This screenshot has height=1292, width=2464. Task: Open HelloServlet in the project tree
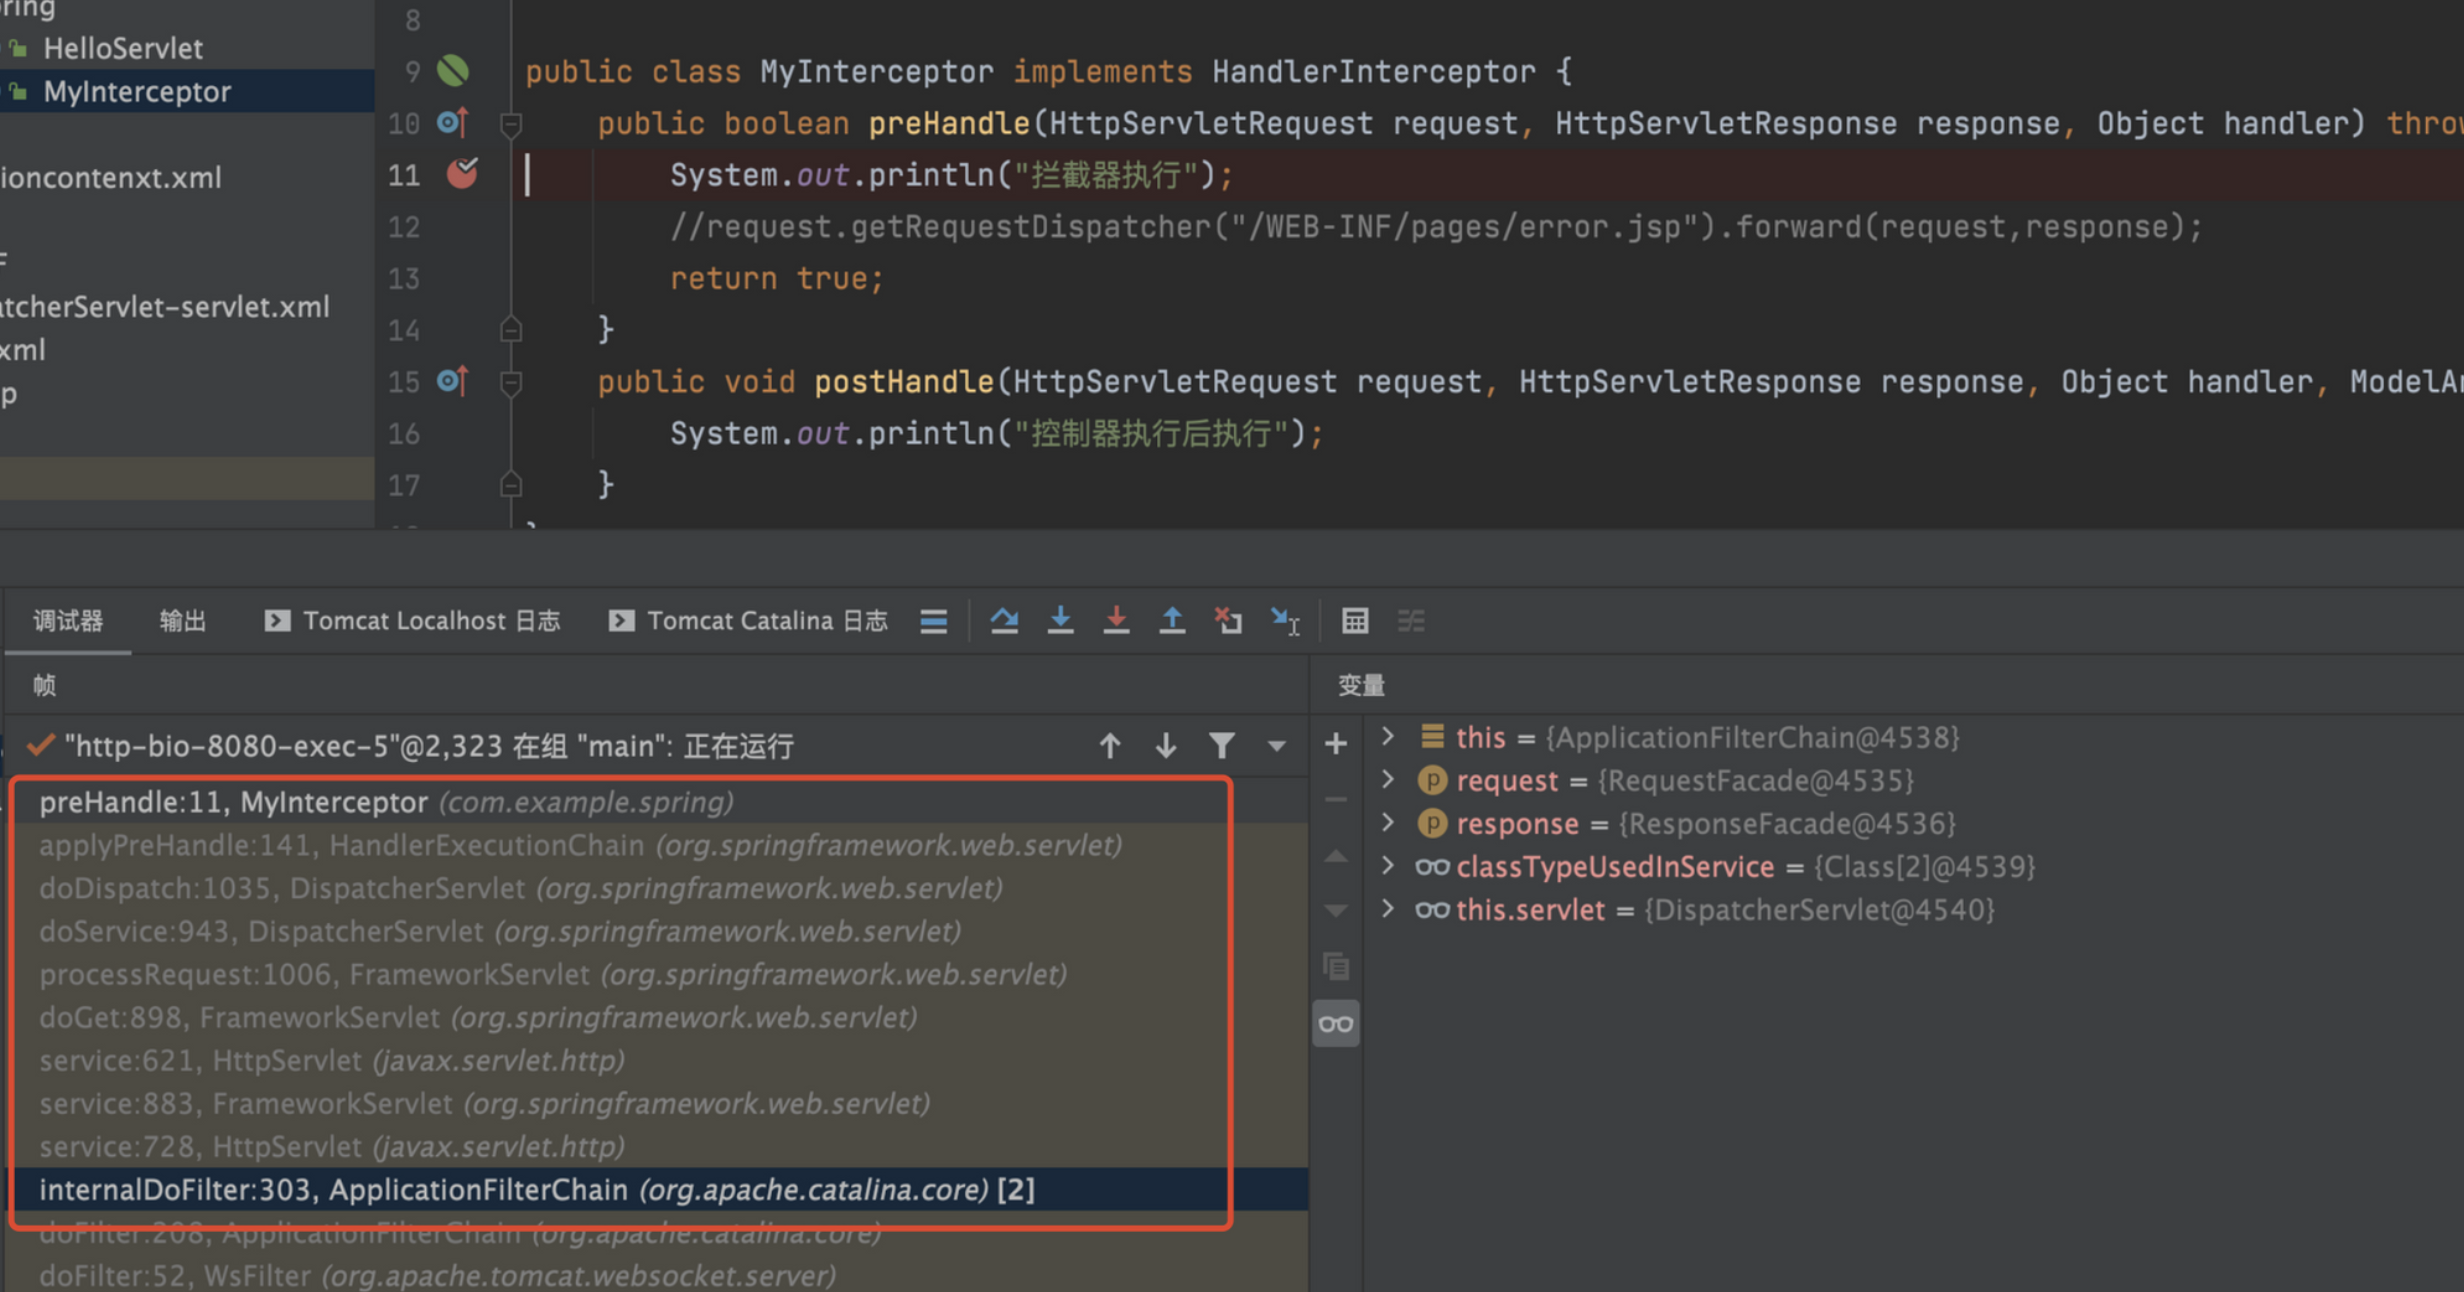point(122,48)
